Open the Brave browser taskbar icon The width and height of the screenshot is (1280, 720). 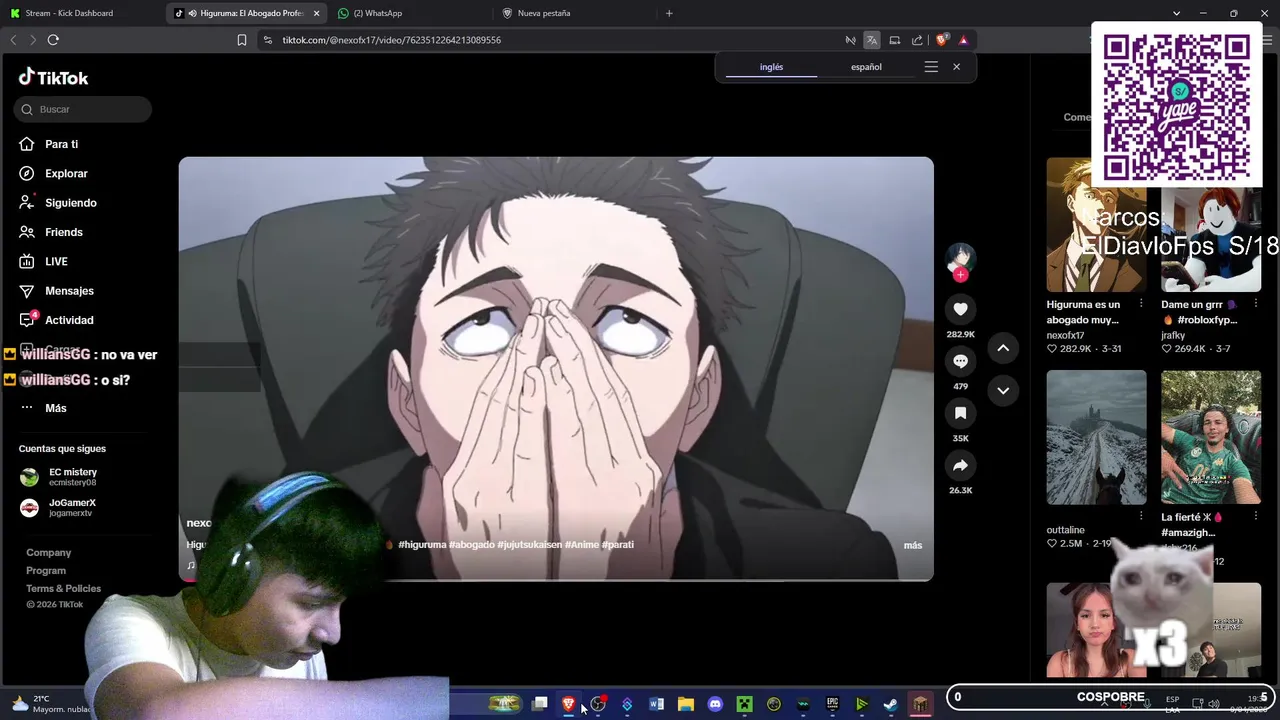[569, 704]
